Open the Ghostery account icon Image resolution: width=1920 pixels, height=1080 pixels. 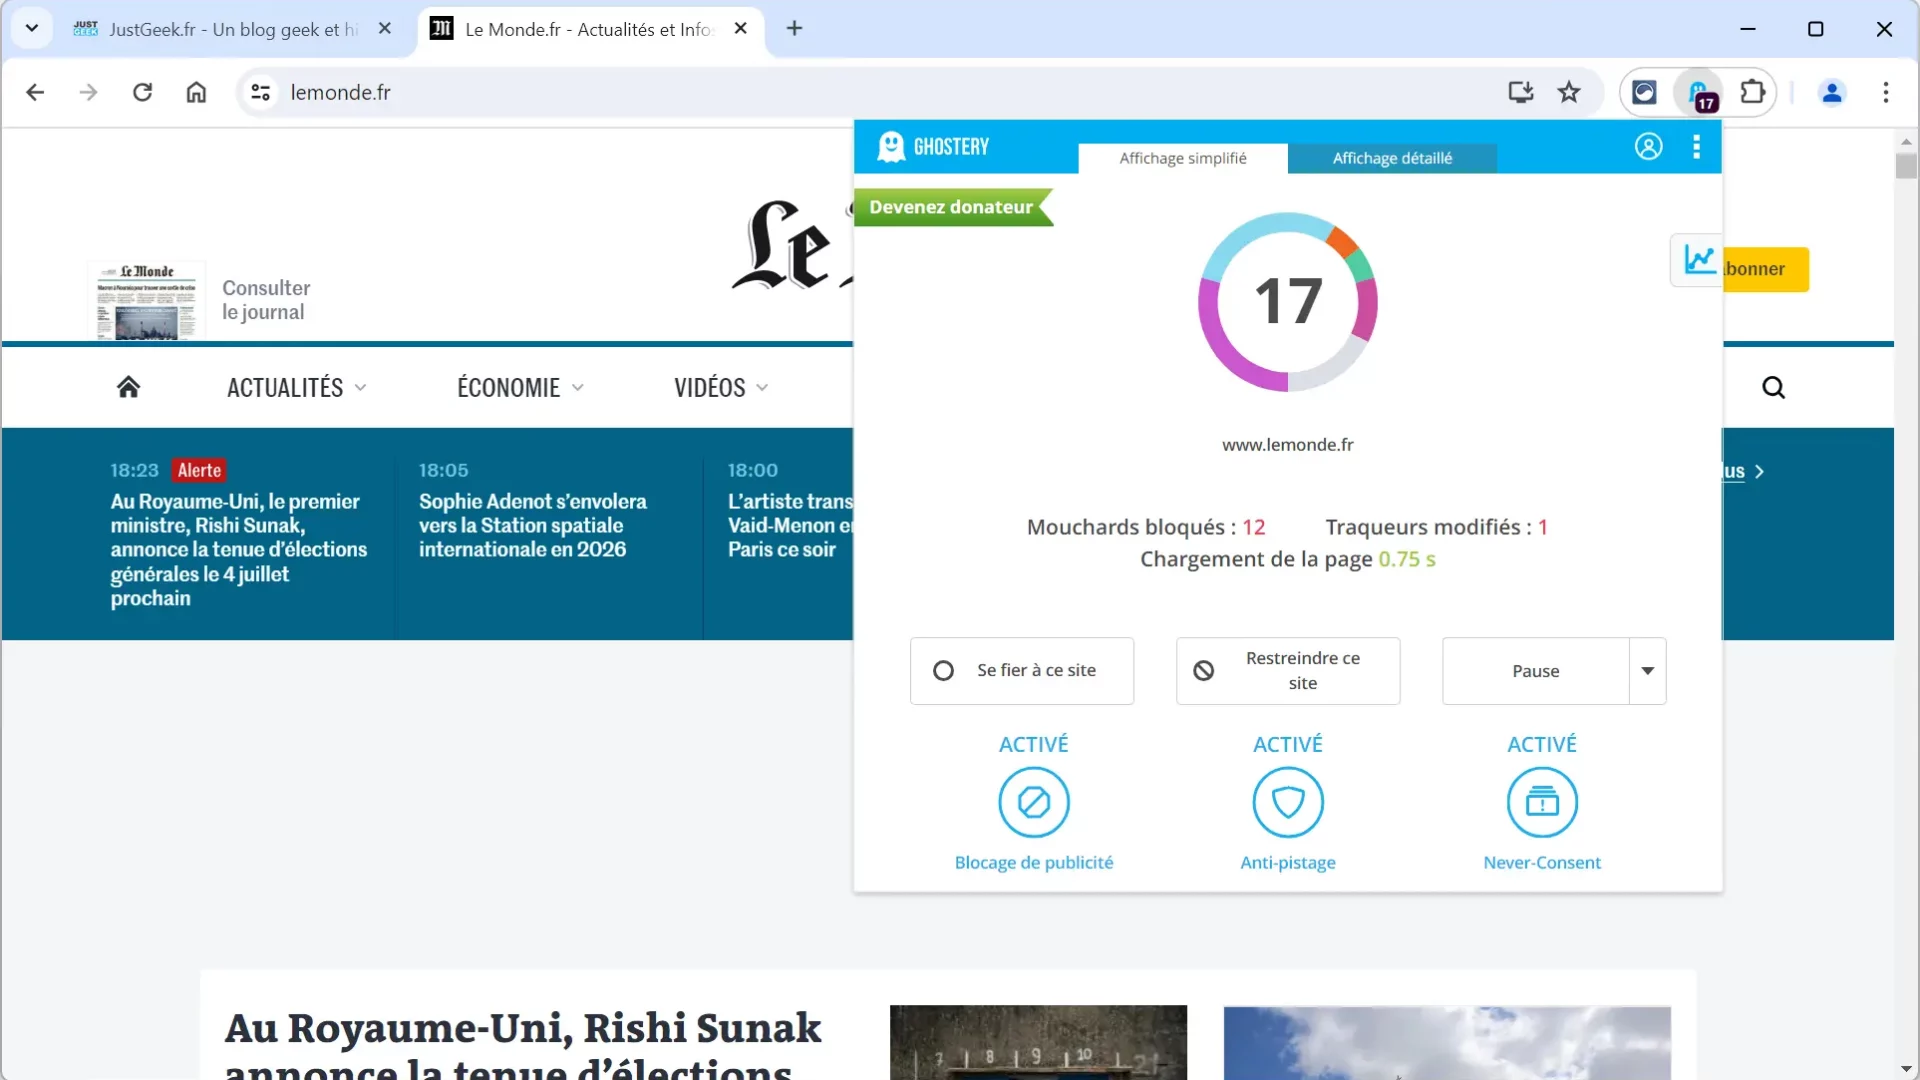click(x=1648, y=147)
